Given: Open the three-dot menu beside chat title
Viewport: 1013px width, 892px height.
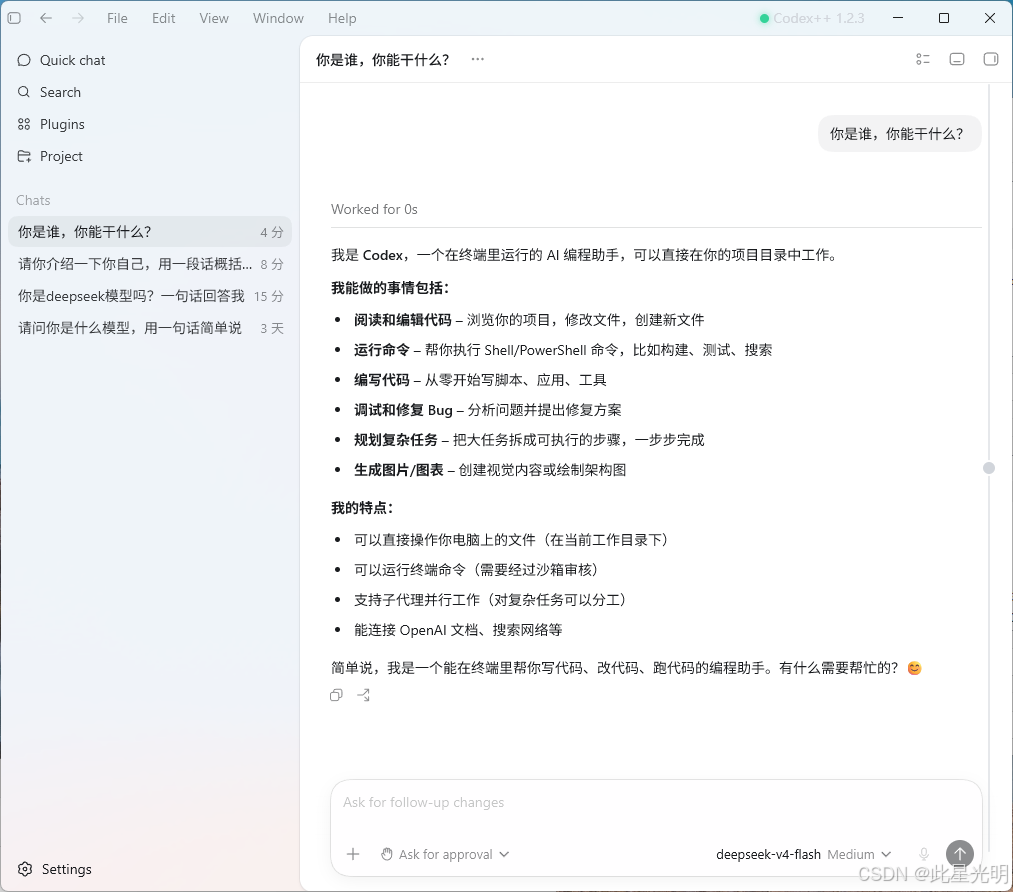Looking at the screenshot, I should (477, 59).
